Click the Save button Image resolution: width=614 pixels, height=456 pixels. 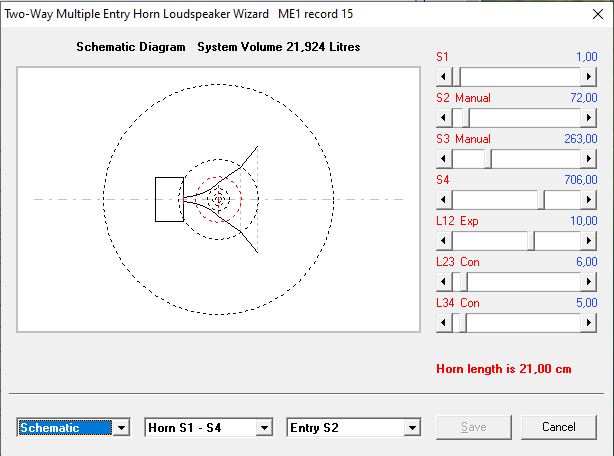[474, 427]
